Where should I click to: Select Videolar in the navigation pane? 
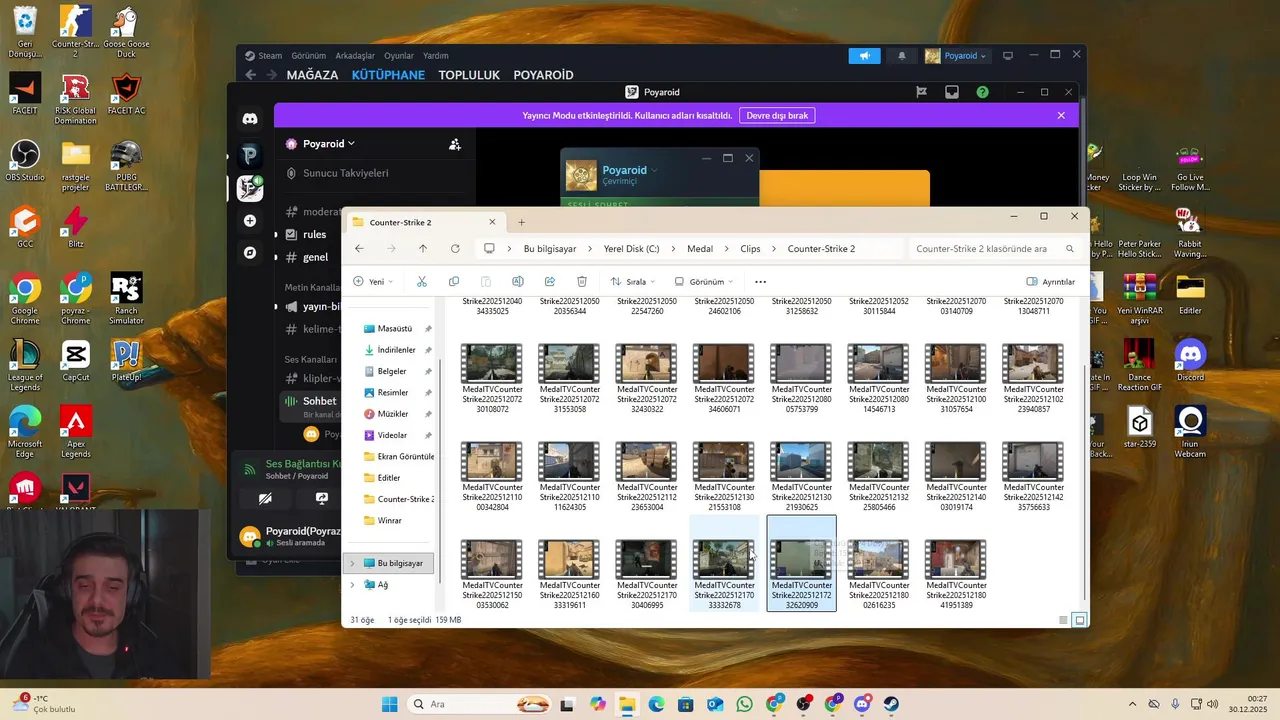tap(393, 435)
